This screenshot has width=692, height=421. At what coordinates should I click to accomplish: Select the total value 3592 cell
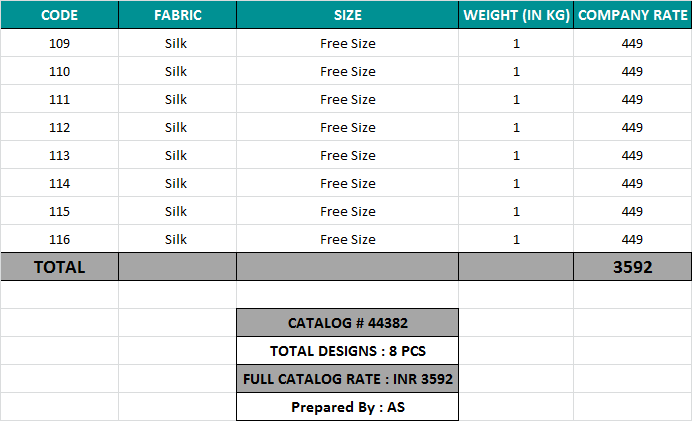point(632,267)
